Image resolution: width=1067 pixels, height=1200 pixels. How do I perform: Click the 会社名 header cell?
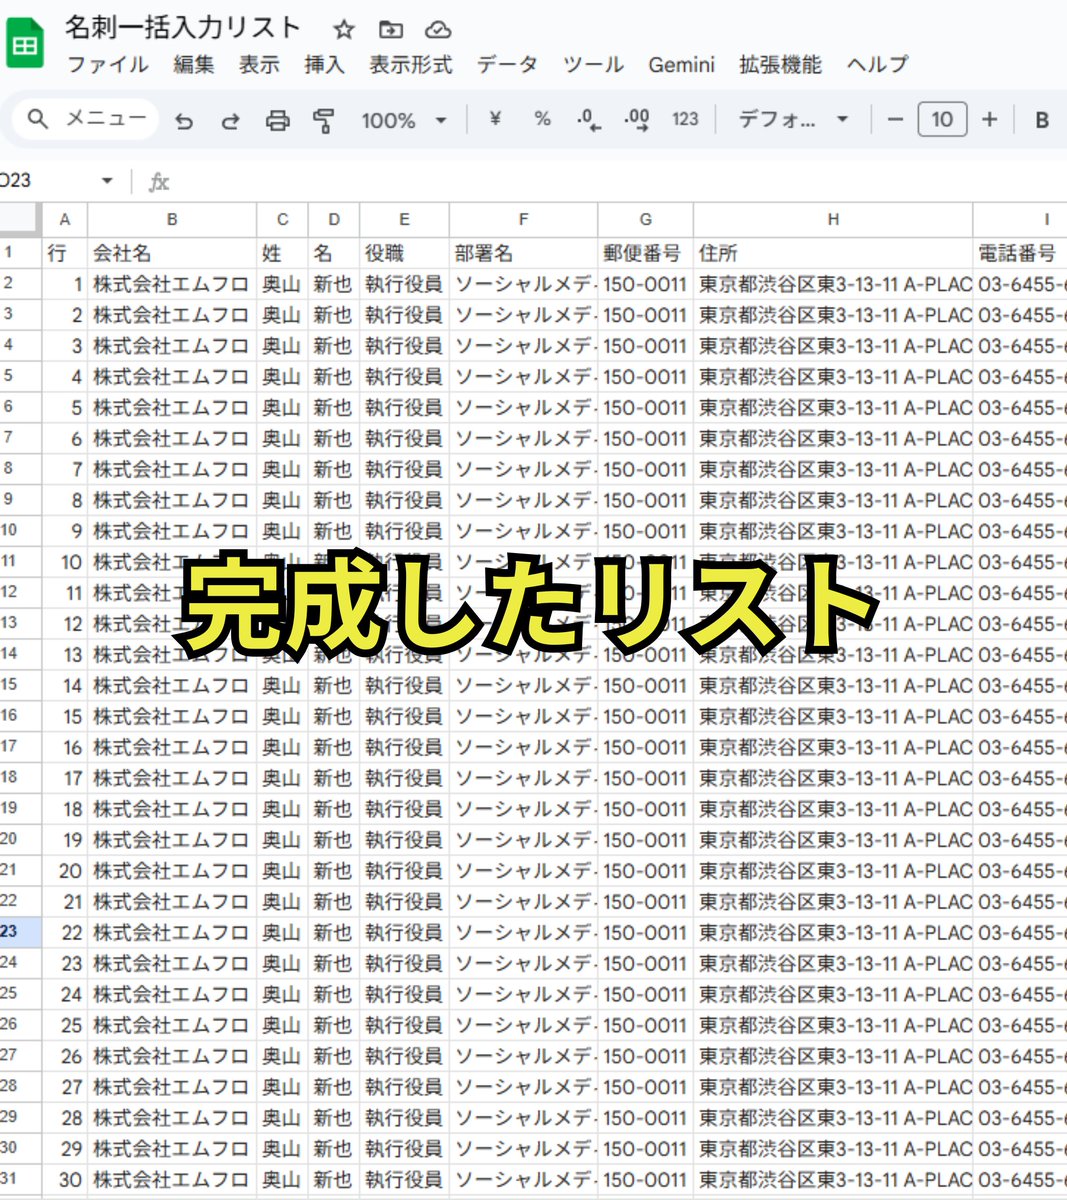tap(172, 253)
